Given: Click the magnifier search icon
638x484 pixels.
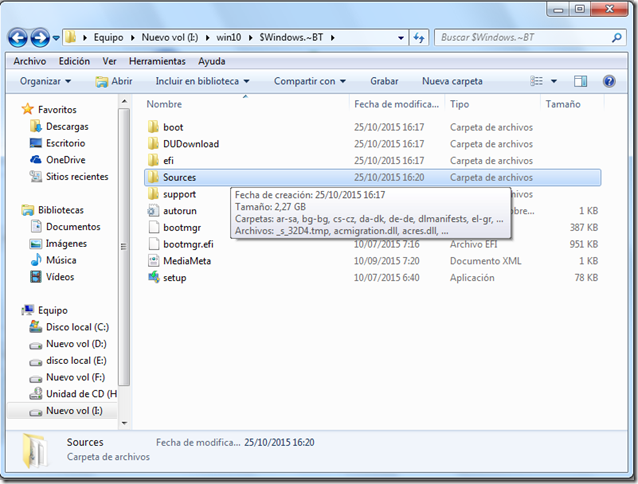Looking at the screenshot, I should (616, 38).
